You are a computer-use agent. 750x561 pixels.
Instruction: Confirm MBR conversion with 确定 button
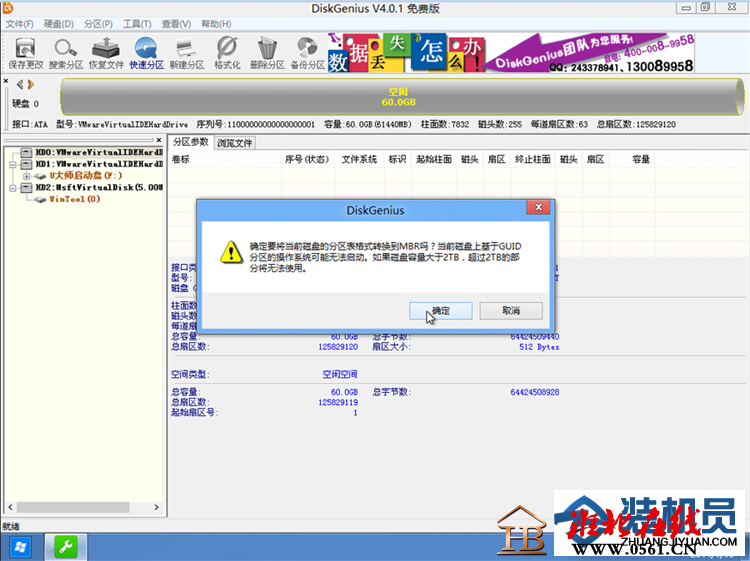pyautogui.click(x=441, y=311)
